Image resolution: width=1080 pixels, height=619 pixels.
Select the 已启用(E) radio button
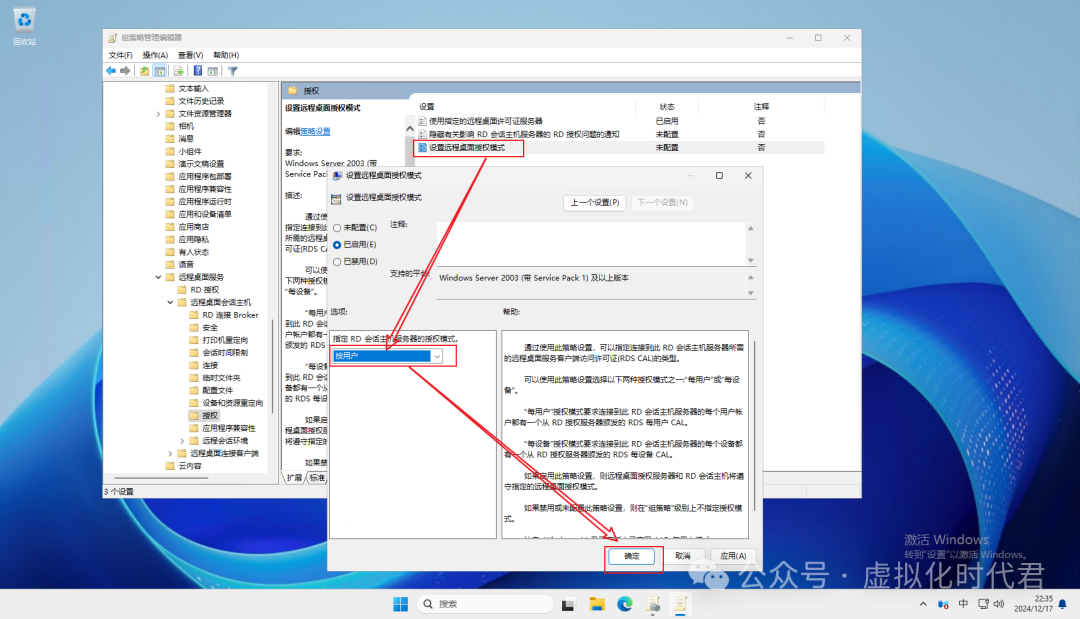(337, 244)
